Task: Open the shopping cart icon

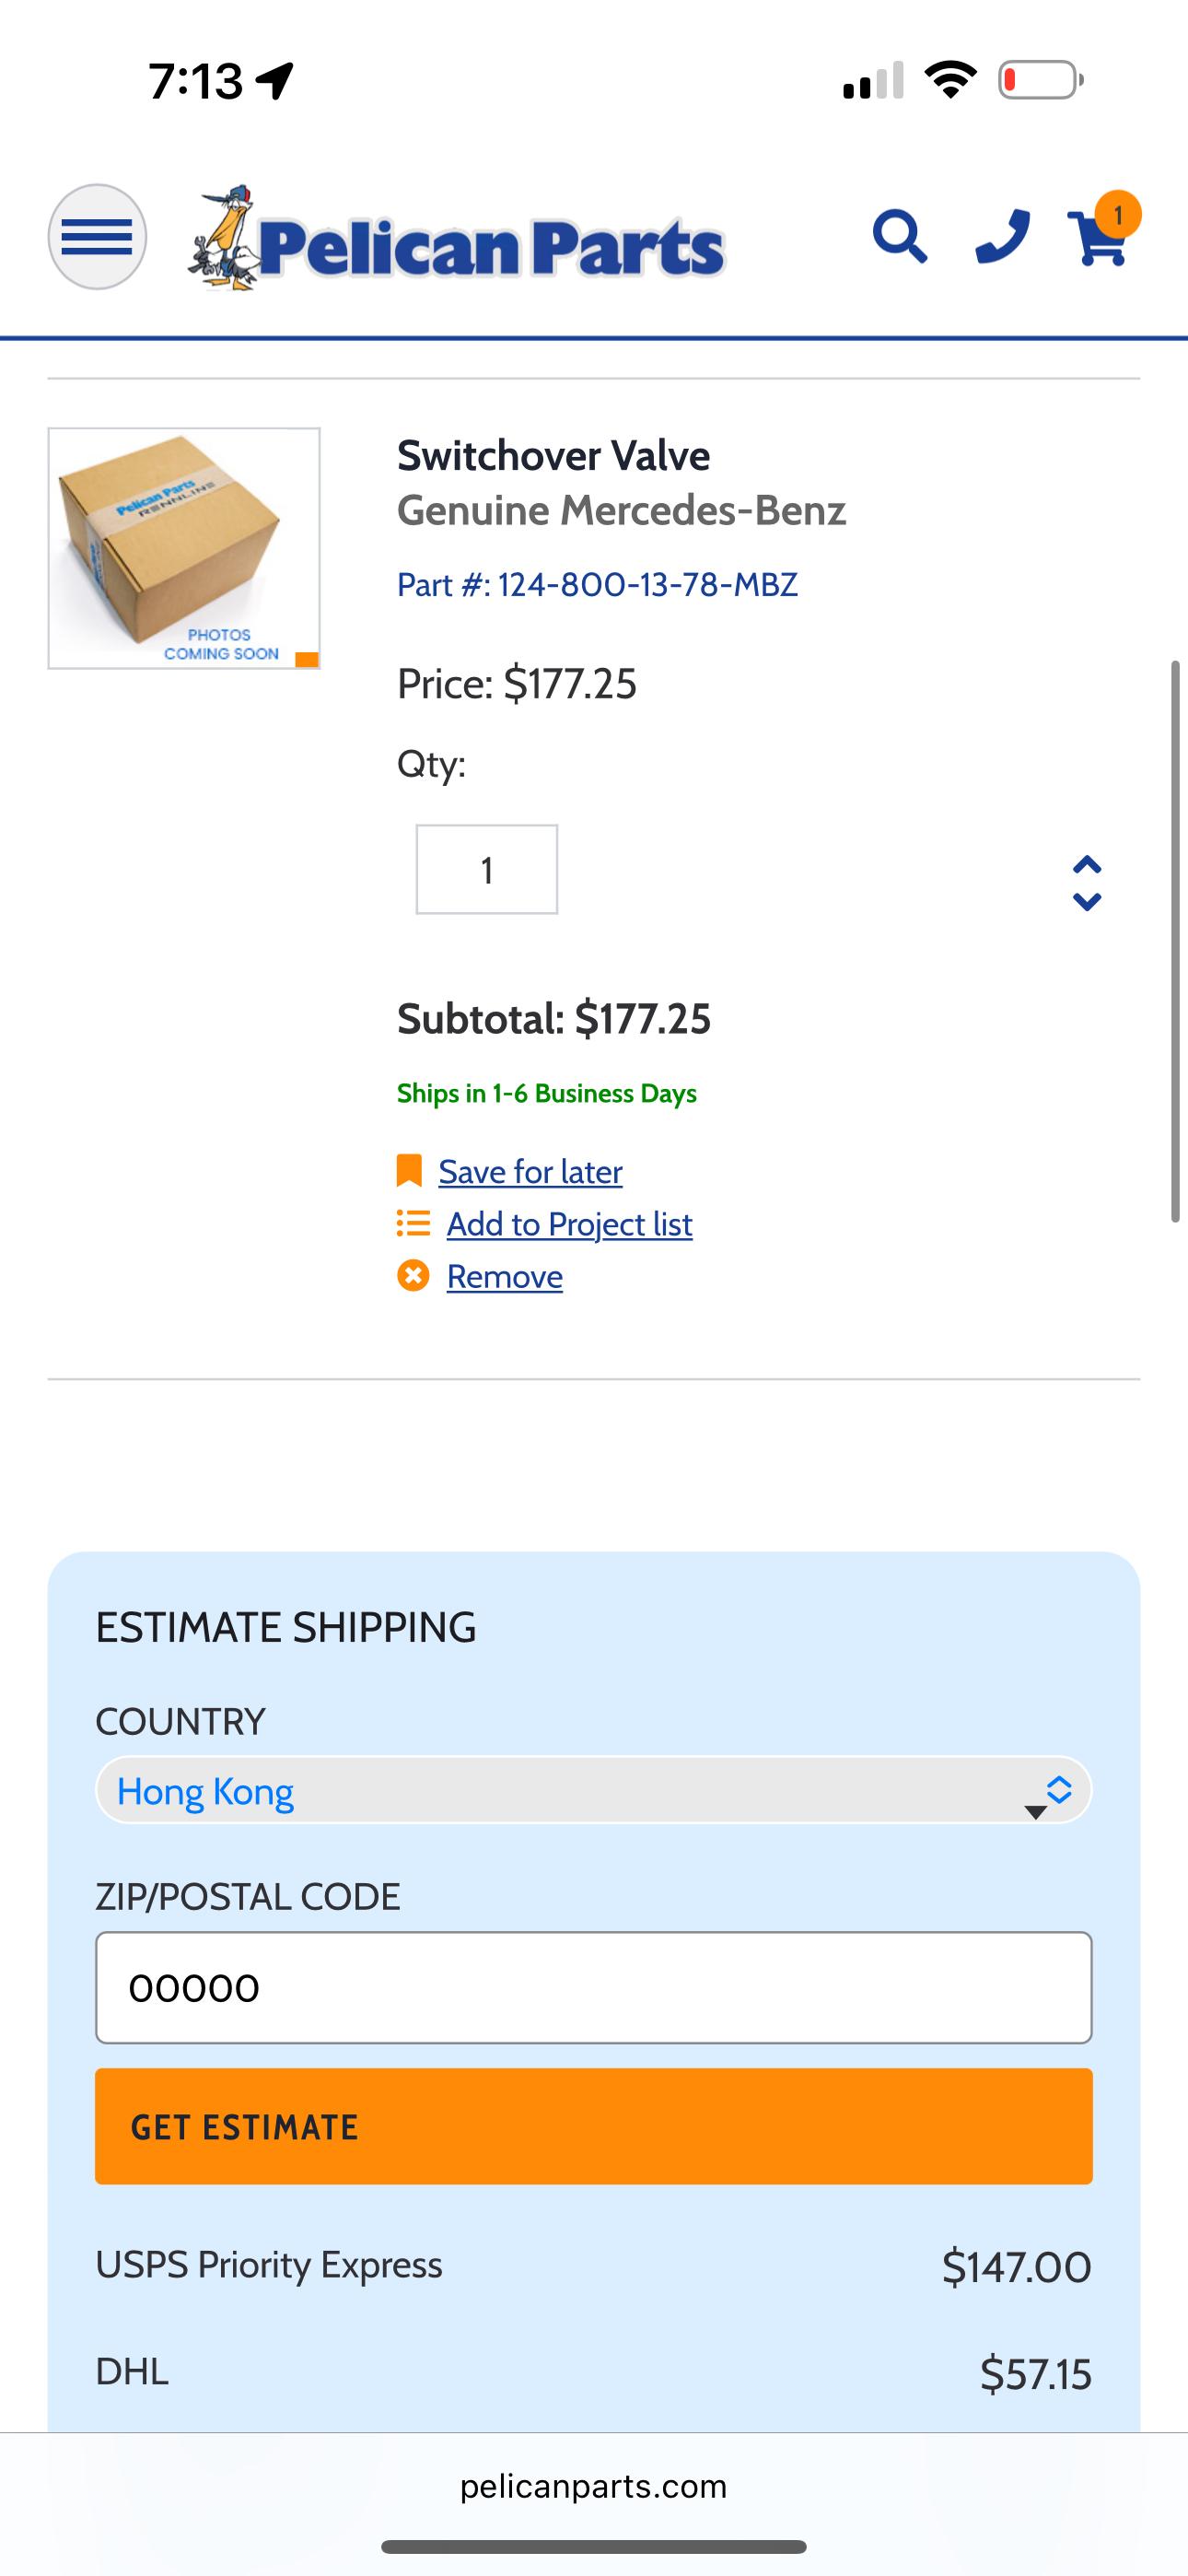Action: click(1098, 240)
